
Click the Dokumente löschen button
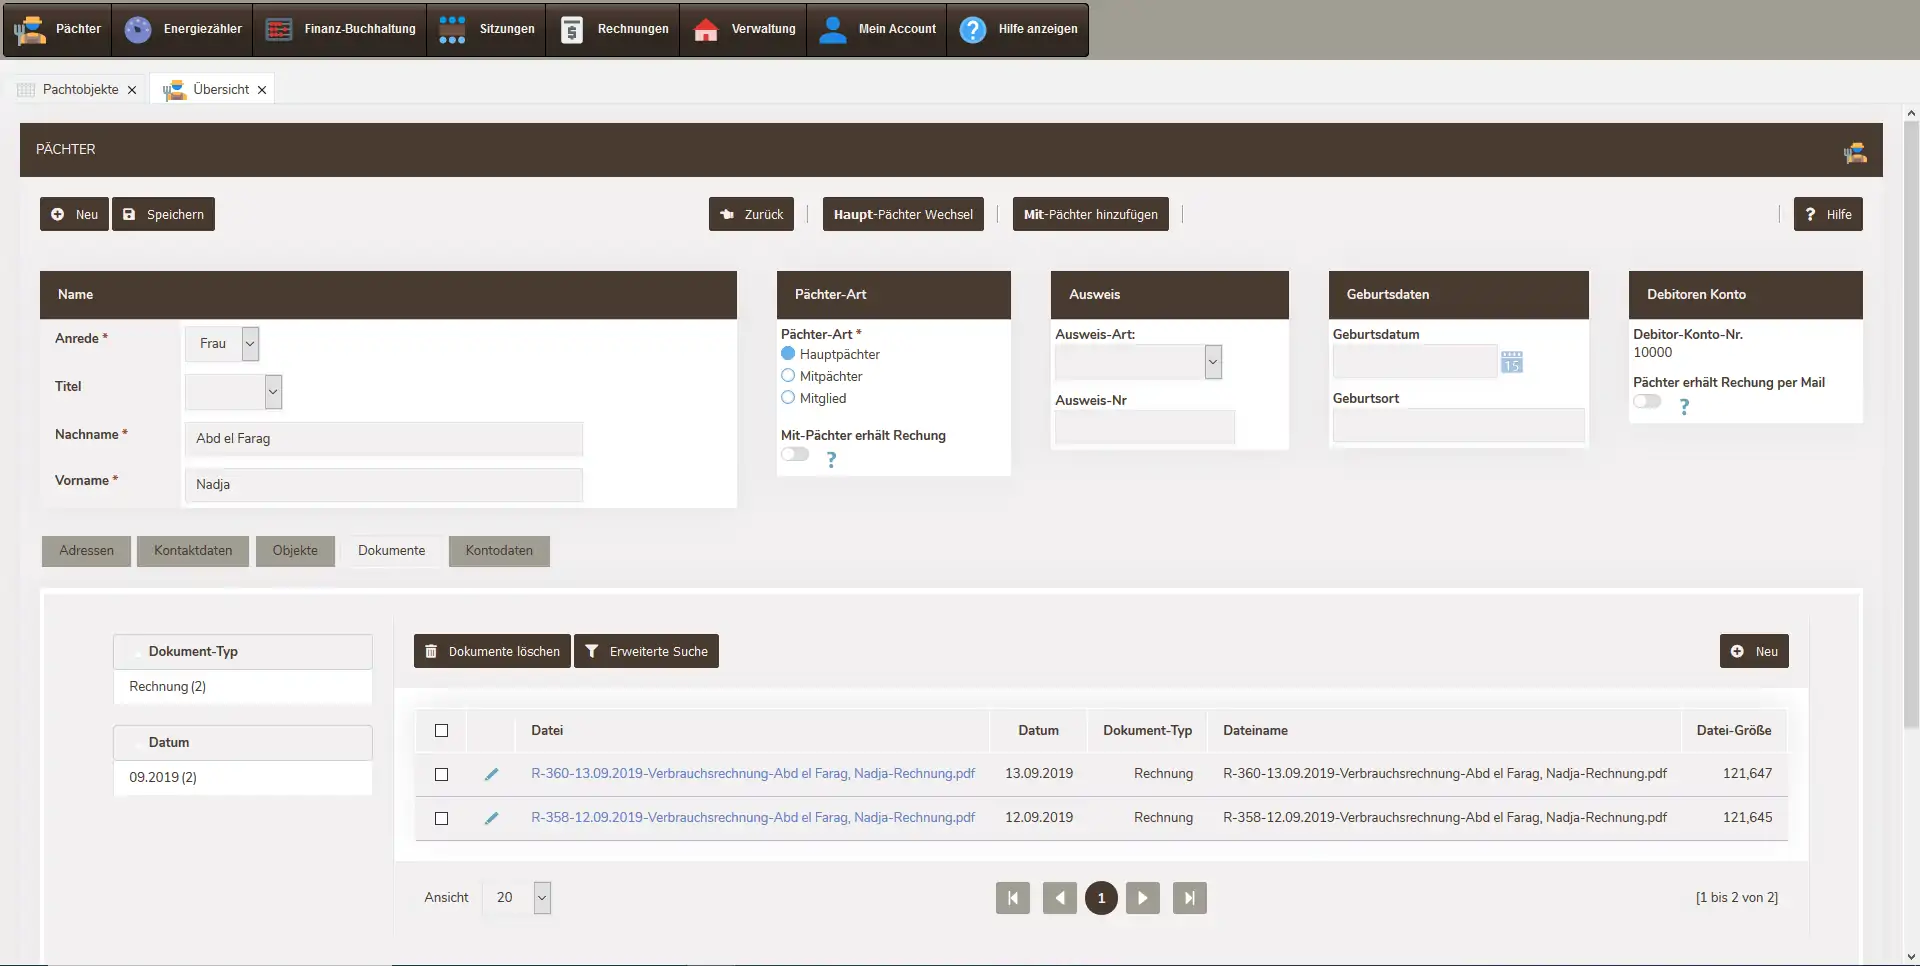click(492, 652)
